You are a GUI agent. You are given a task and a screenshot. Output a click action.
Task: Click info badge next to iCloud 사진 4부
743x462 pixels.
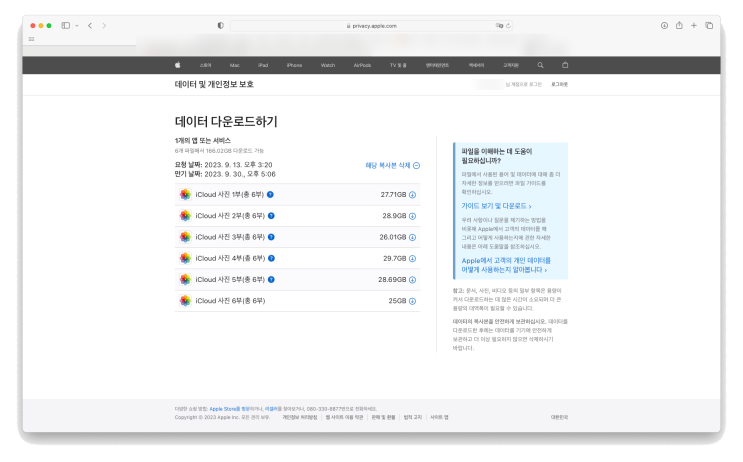pos(271,258)
